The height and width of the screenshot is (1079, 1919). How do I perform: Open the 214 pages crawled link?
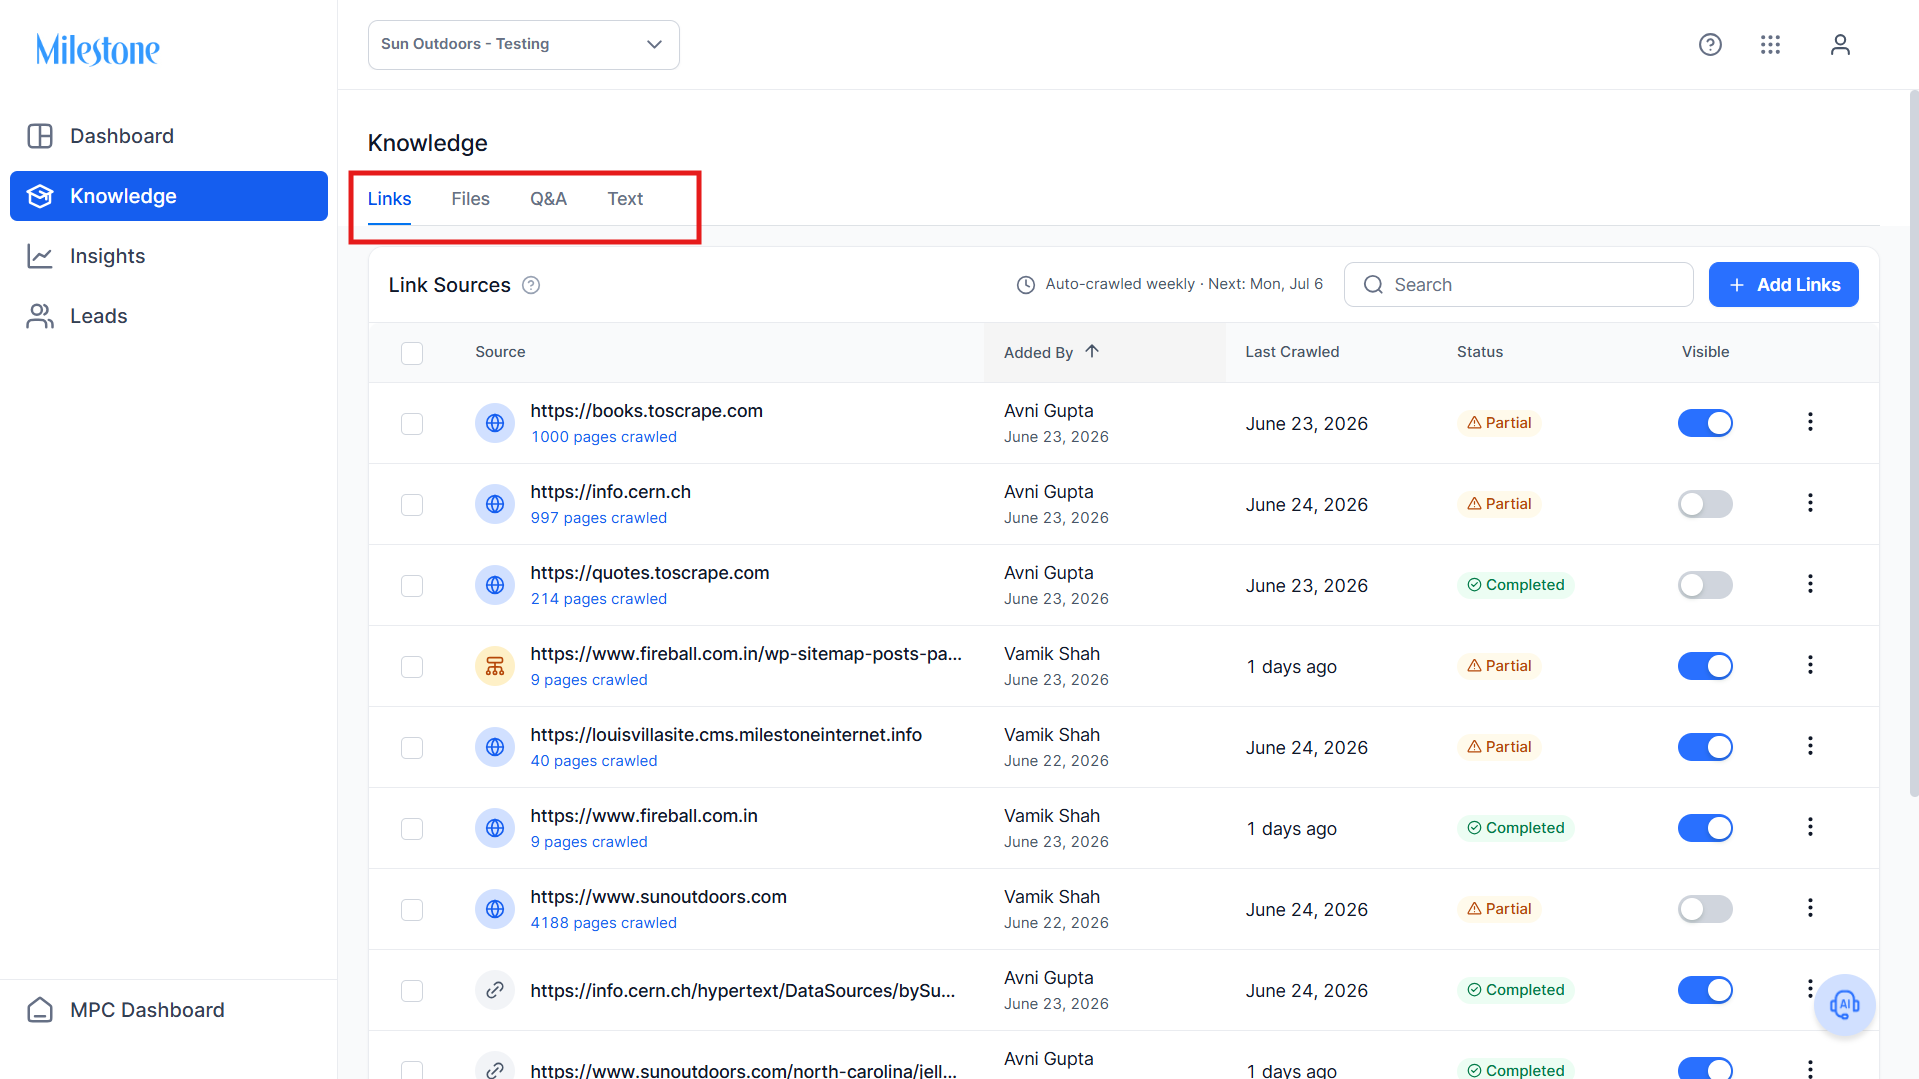click(x=599, y=599)
